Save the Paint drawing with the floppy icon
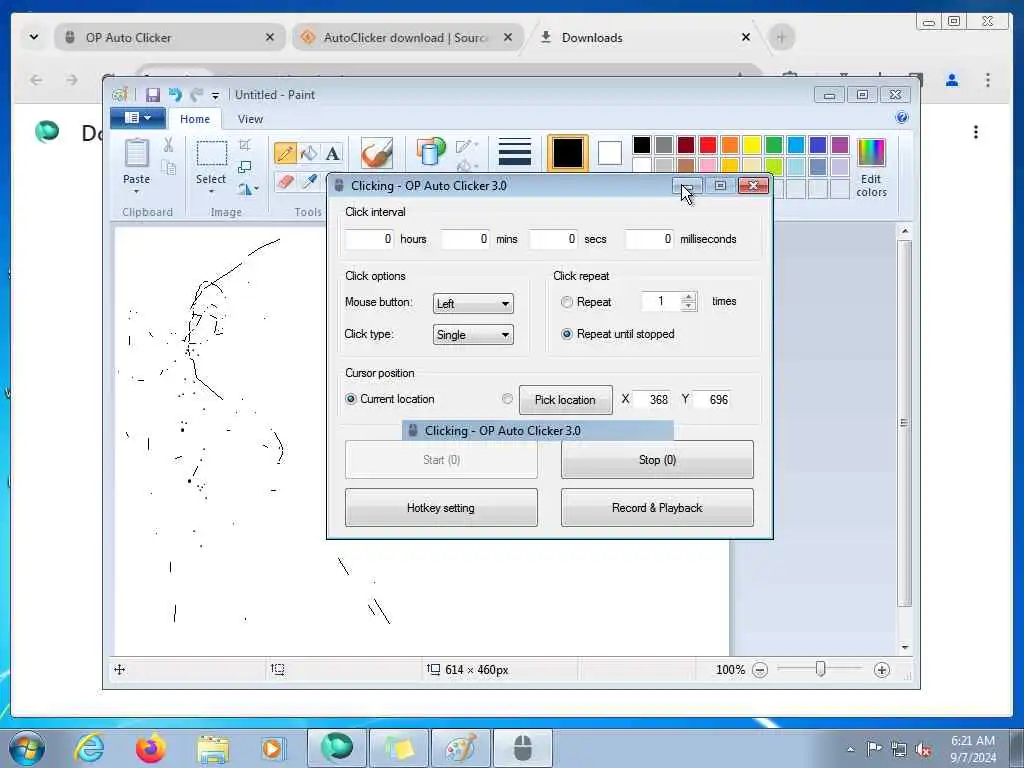This screenshot has width=1024, height=768. pyautogui.click(x=153, y=95)
